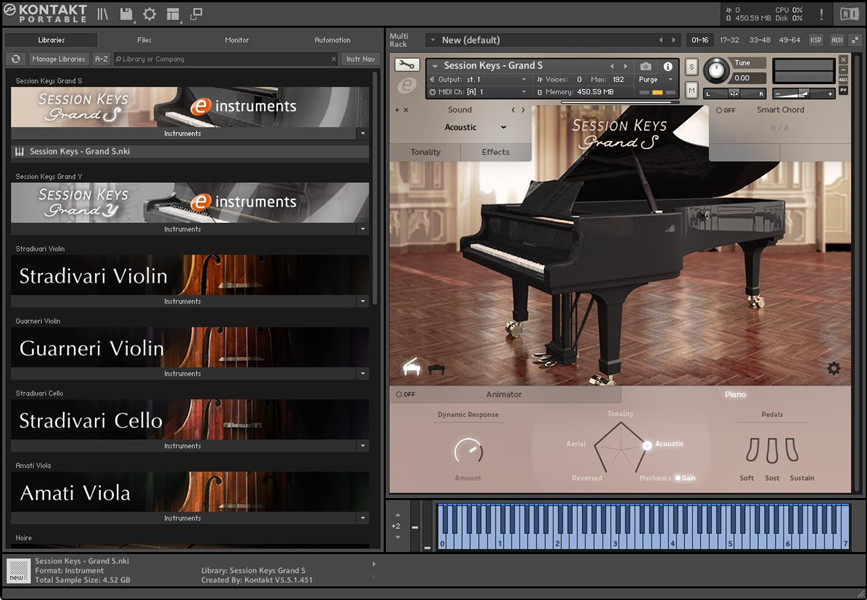
Task: Toggle the Smart Chord OFF switch
Action: coord(724,110)
